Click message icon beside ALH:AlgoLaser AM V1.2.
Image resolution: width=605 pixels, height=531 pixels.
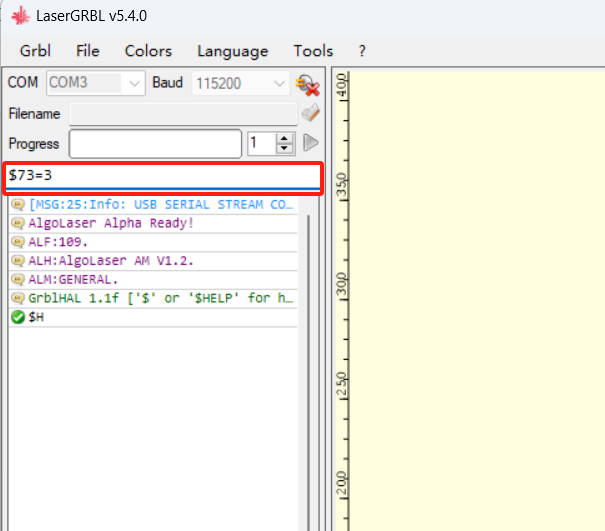click(18, 261)
